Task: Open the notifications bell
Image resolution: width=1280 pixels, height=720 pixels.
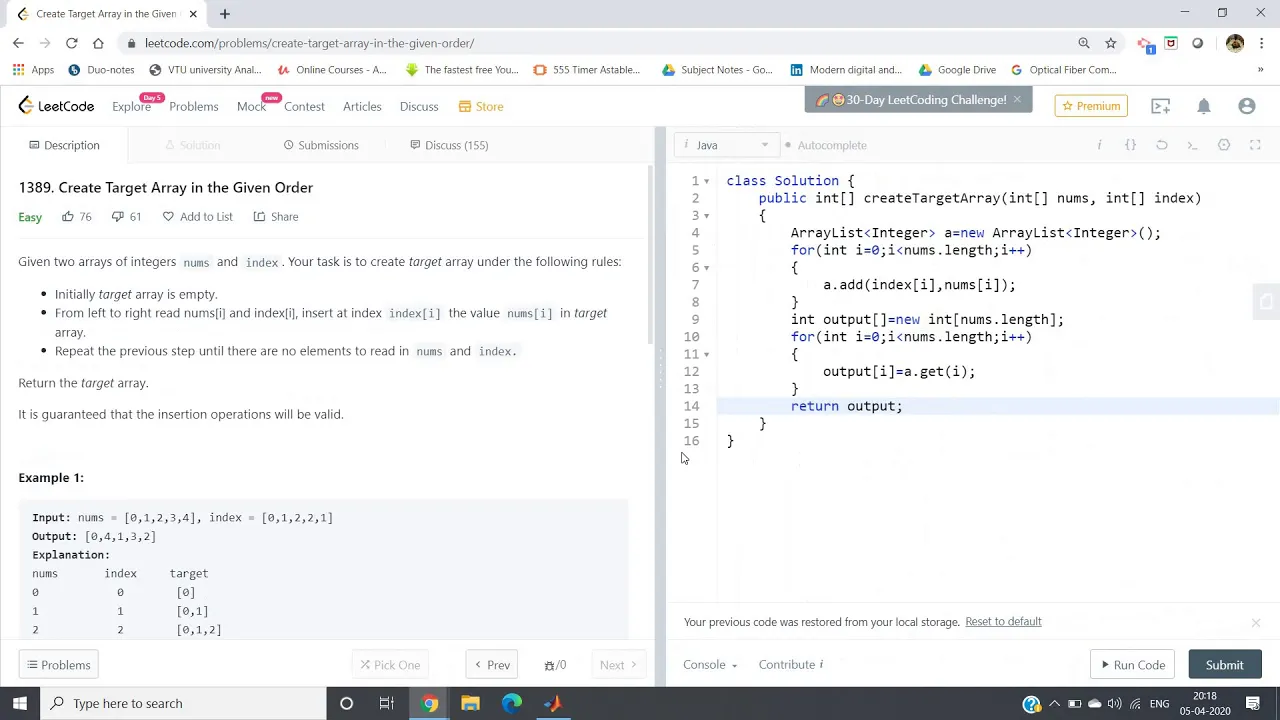Action: (1204, 106)
